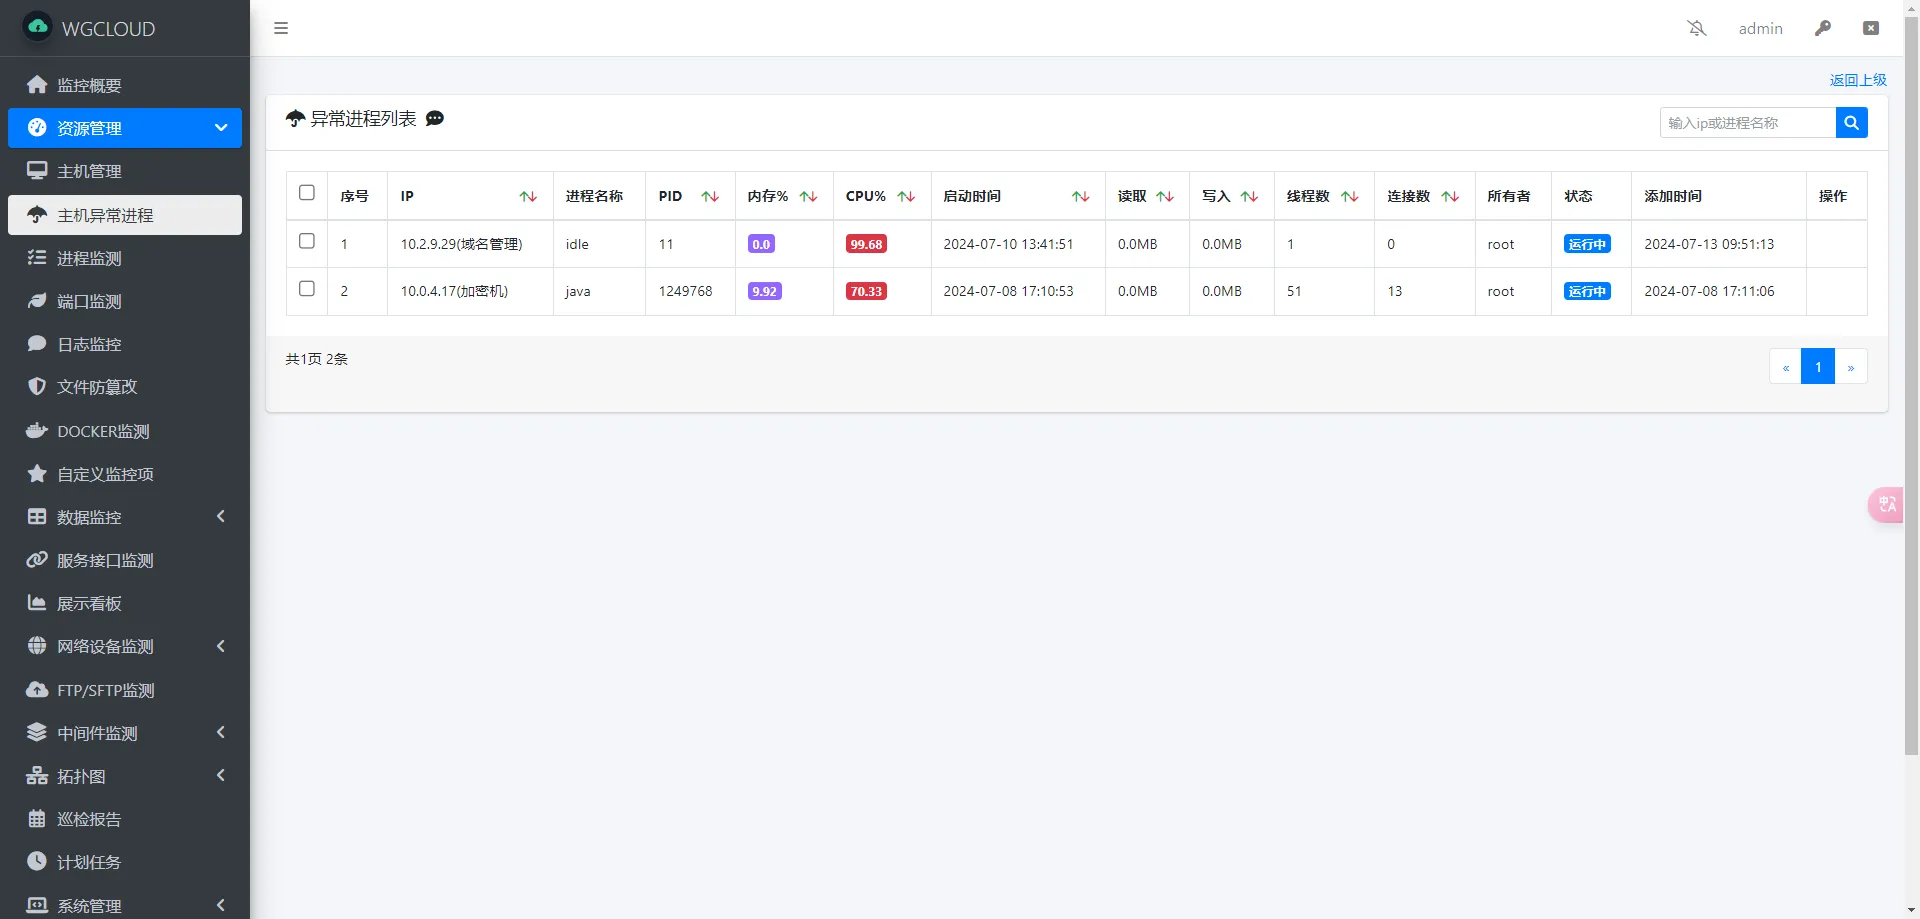This screenshot has width=1920, height=919.
Task: Open 进程监测 in the sidebar
Action: point(125,258)
